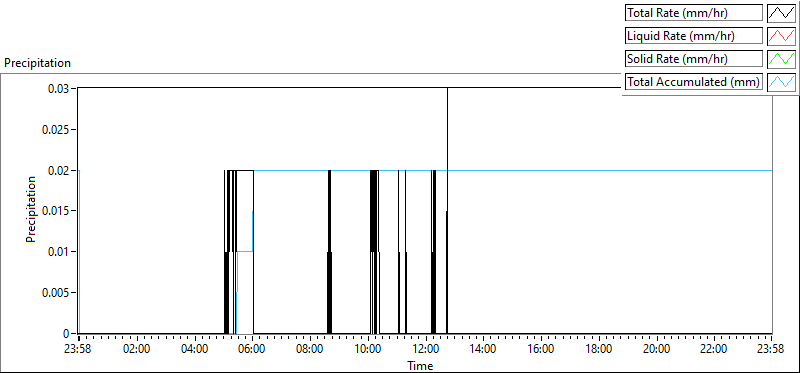Click the 0 y-axis minimum value

[x=66, y=334]
